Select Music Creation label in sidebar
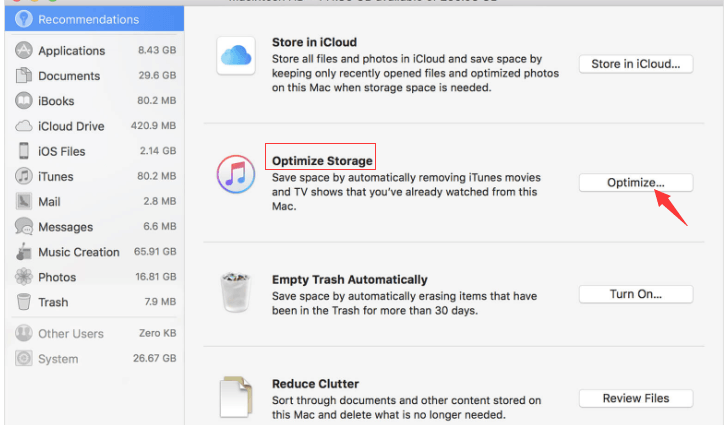The height and width of the screenshot is (425, 725). point(79,252)
